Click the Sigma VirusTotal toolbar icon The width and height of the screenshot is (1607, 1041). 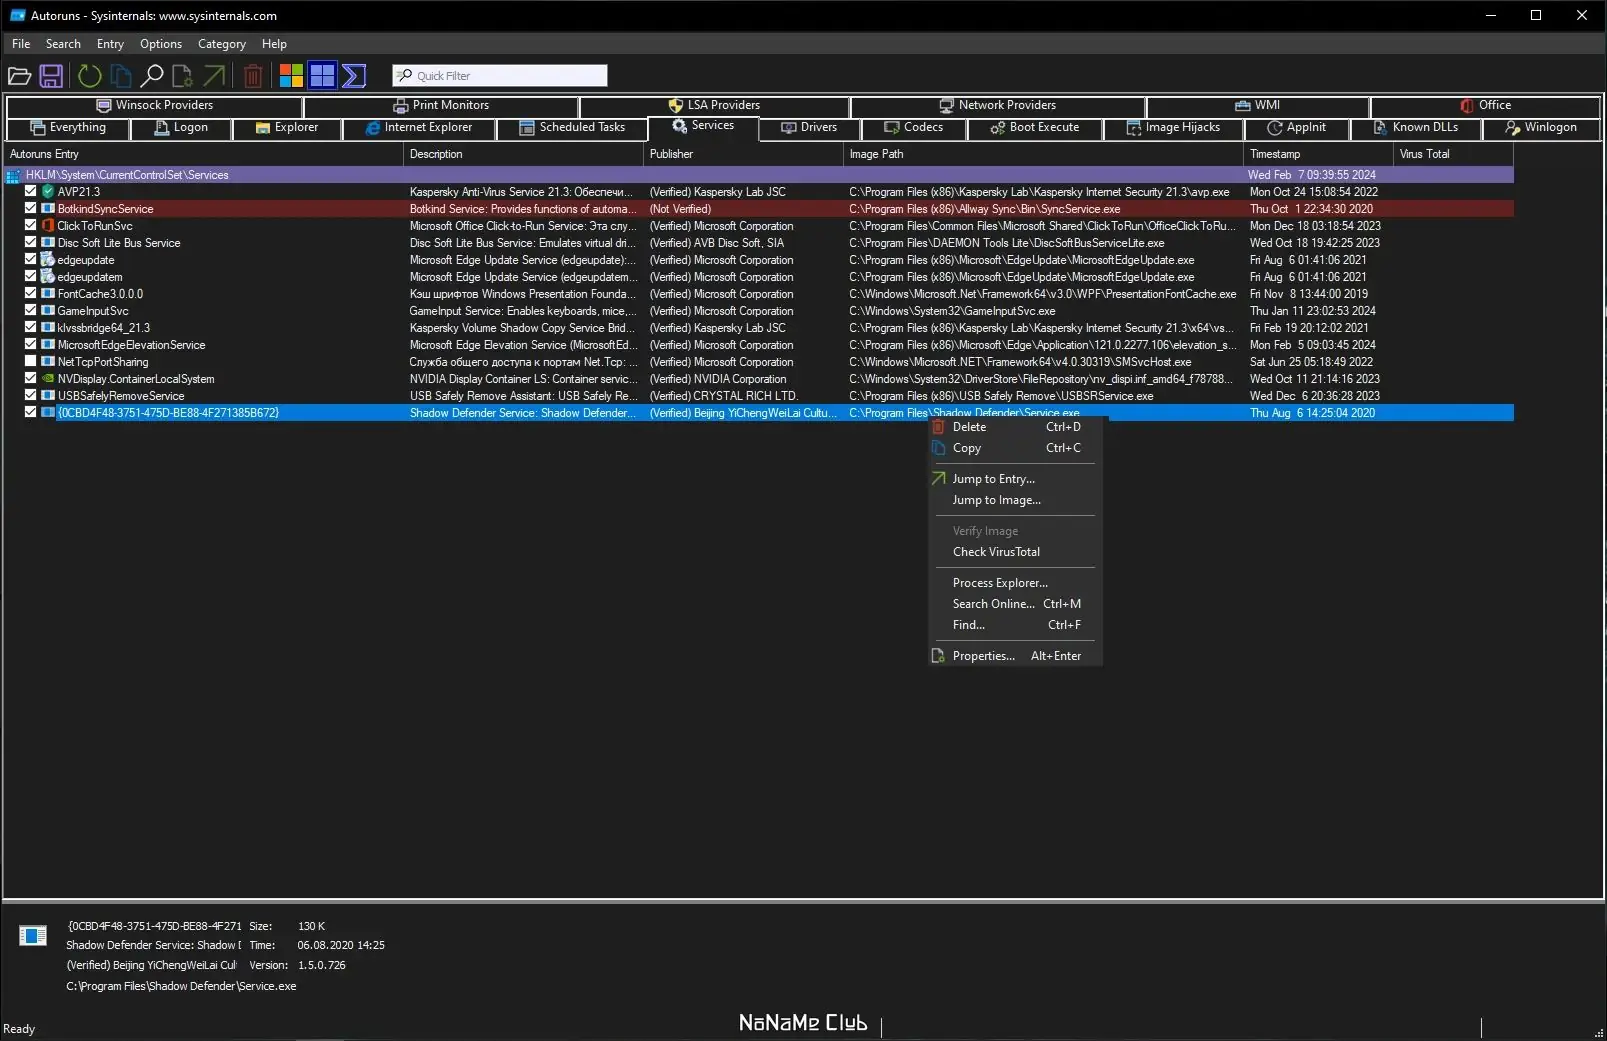[354, 76]
